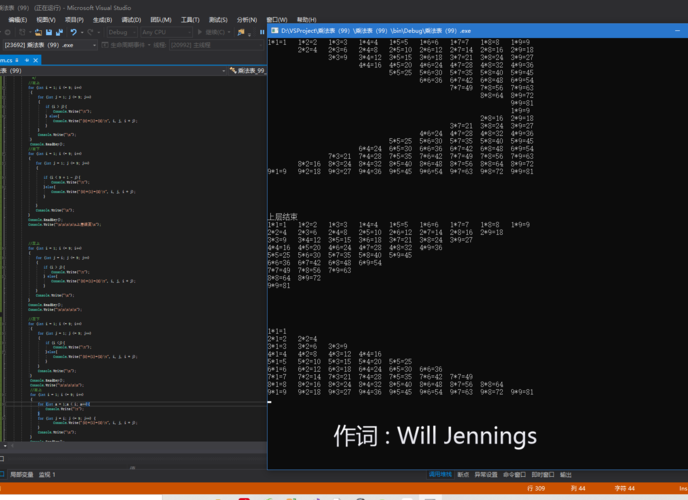The image size is (688, 500).
Task: Click 列 44 in status bar
Action: coord(578,488)
